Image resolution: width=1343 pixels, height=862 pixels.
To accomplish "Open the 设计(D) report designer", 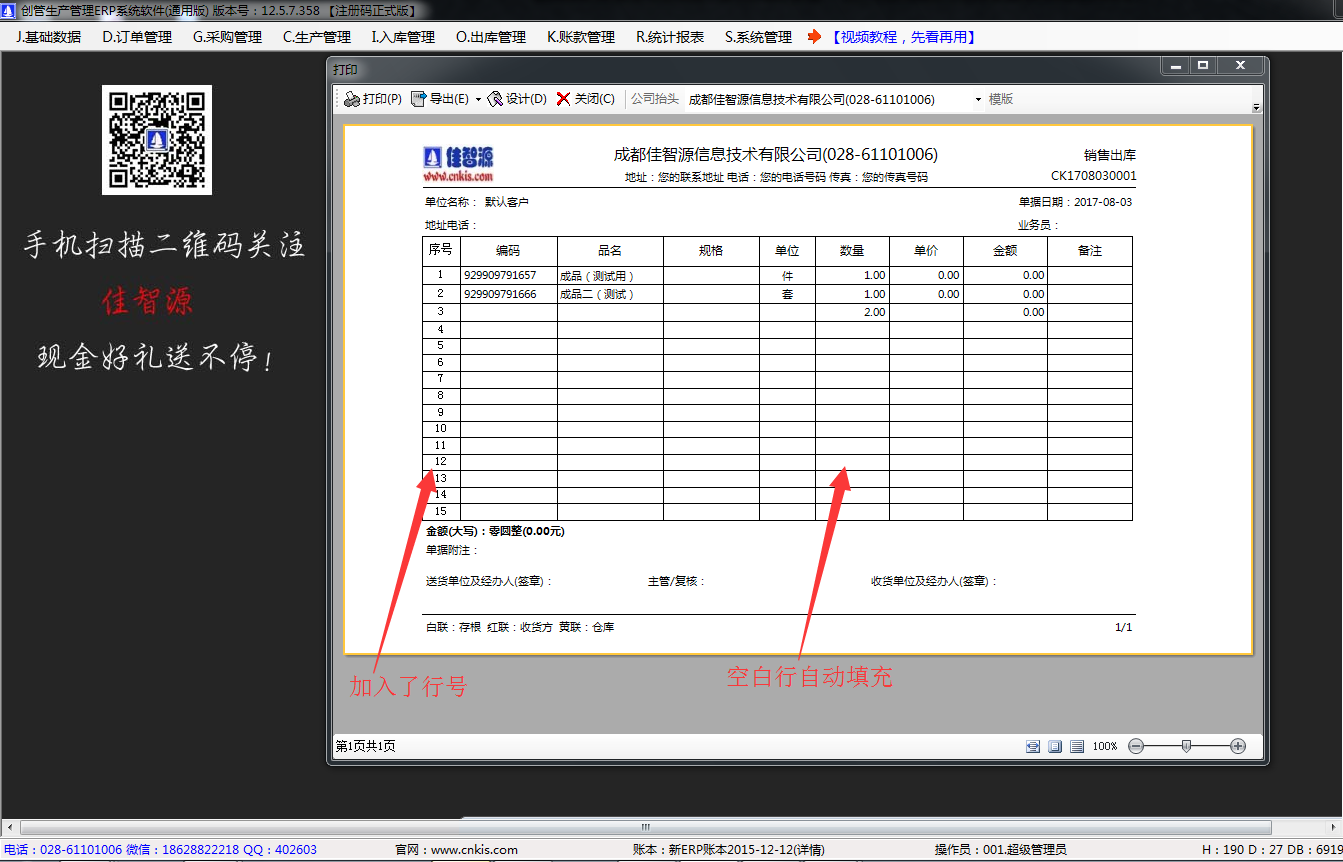I will coord(494,99).
